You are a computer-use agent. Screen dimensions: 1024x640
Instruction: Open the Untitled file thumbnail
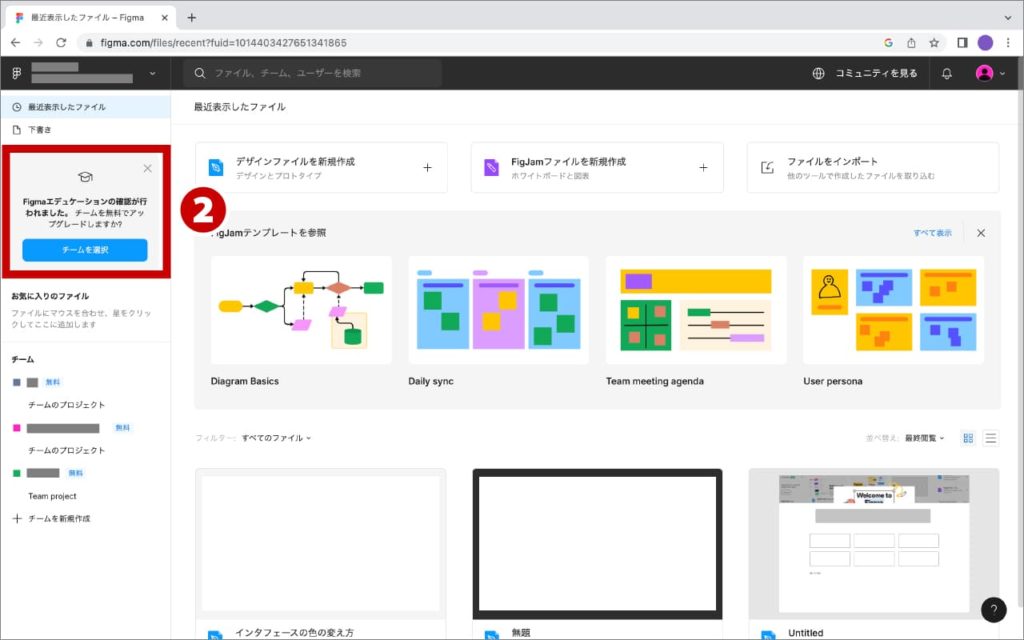tap(874, 543)
